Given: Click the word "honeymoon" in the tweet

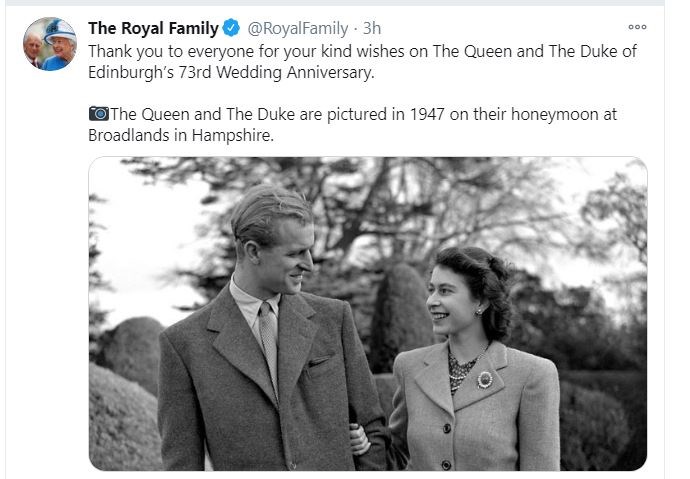Looking at the screenshot, I should coord(520,114).
